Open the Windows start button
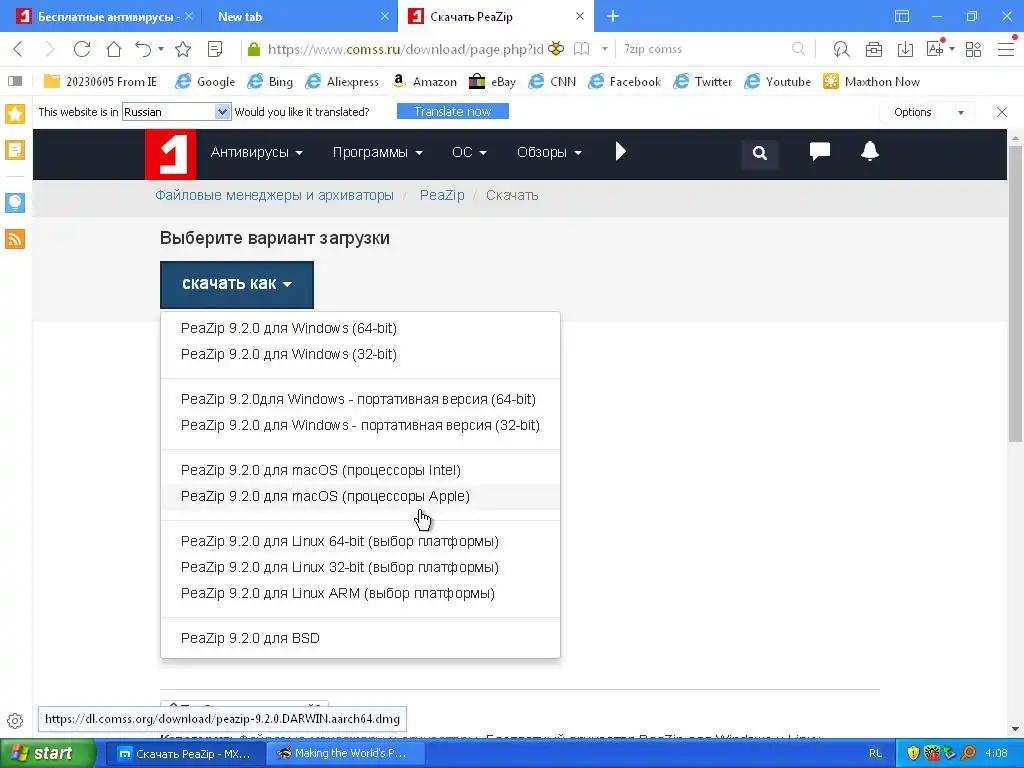 (x=48, y=753)
